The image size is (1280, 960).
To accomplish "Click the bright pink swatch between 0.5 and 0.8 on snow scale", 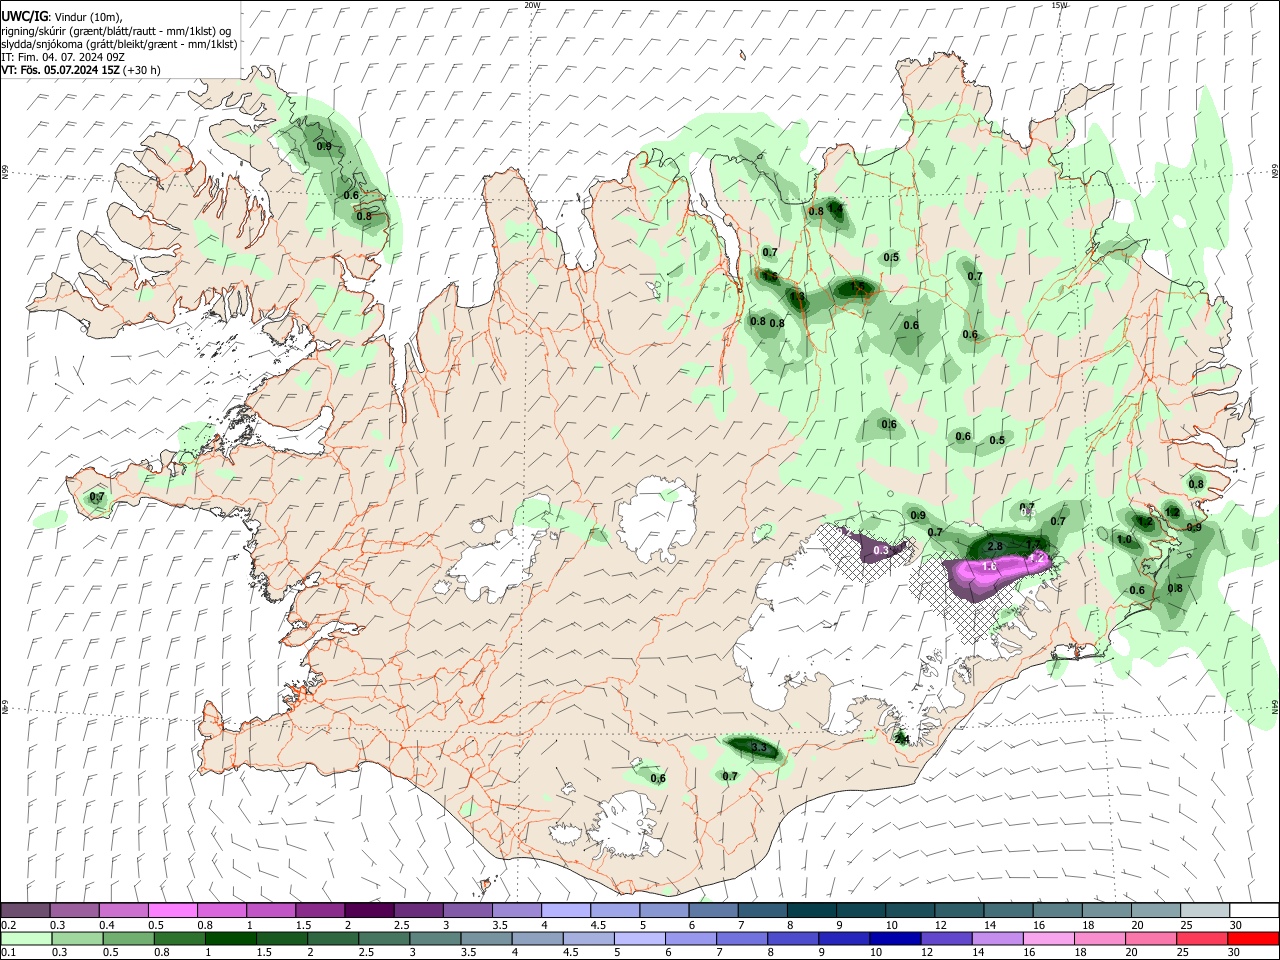I will pyautogui.click(x=173, y=910).
